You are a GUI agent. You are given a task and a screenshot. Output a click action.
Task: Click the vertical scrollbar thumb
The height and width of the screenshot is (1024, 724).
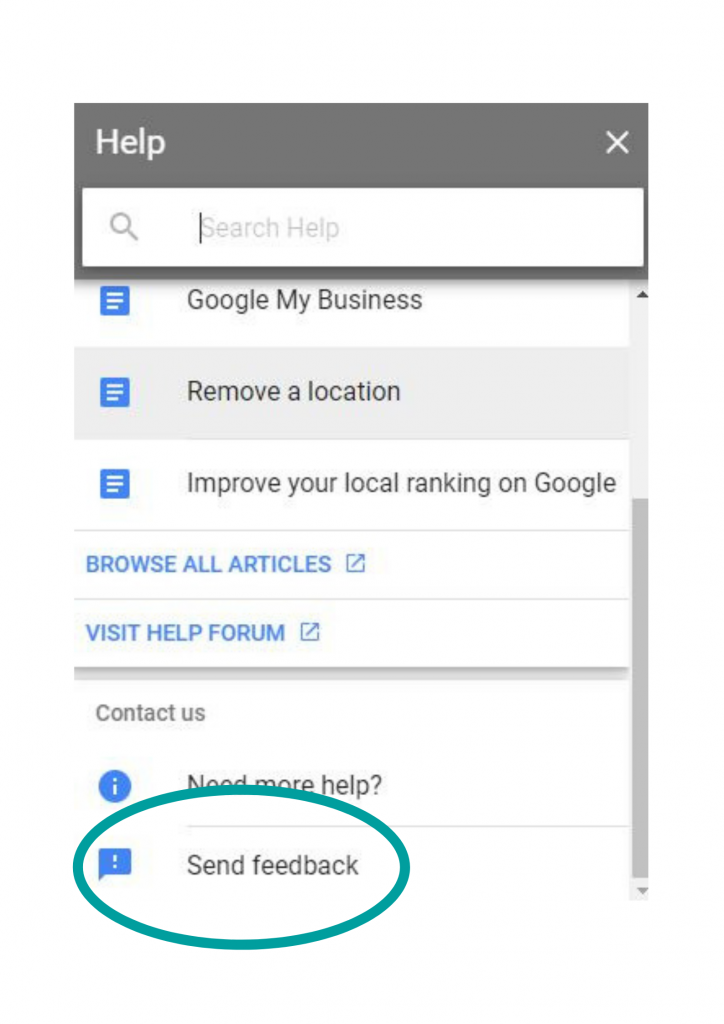coord(642,688)
